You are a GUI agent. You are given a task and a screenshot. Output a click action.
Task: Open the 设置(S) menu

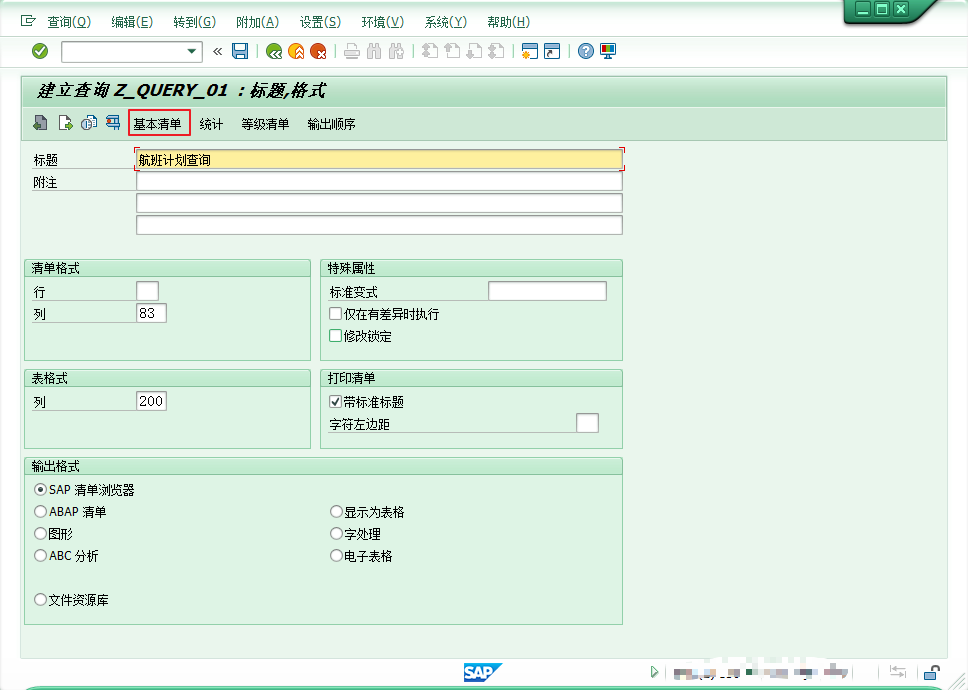[320, 22]
